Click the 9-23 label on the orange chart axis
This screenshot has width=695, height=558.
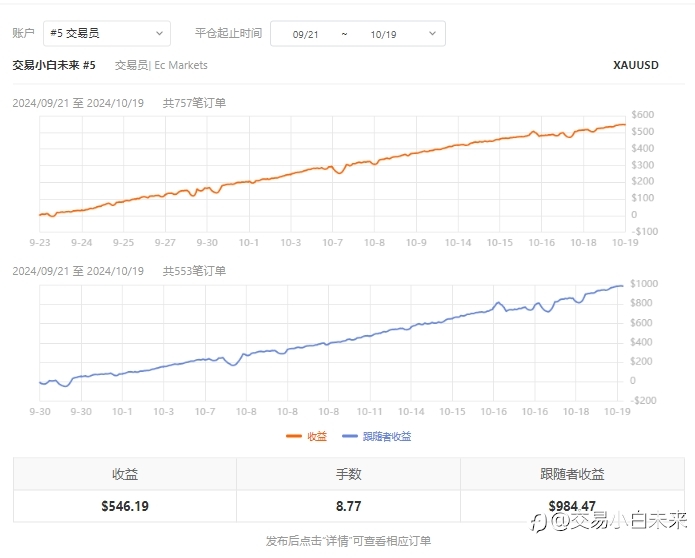(x=40, y=243)
